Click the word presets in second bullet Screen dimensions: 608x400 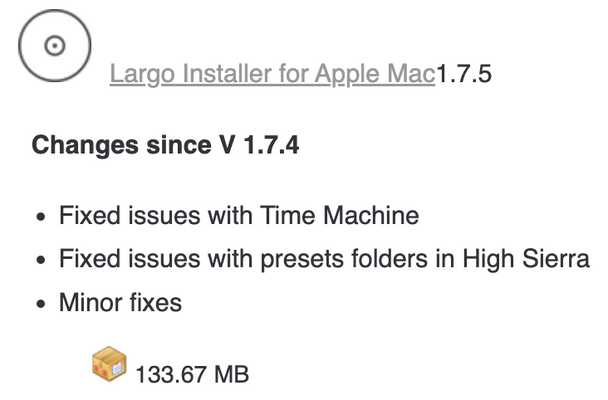pyautogui.click(x=302, y=259)
